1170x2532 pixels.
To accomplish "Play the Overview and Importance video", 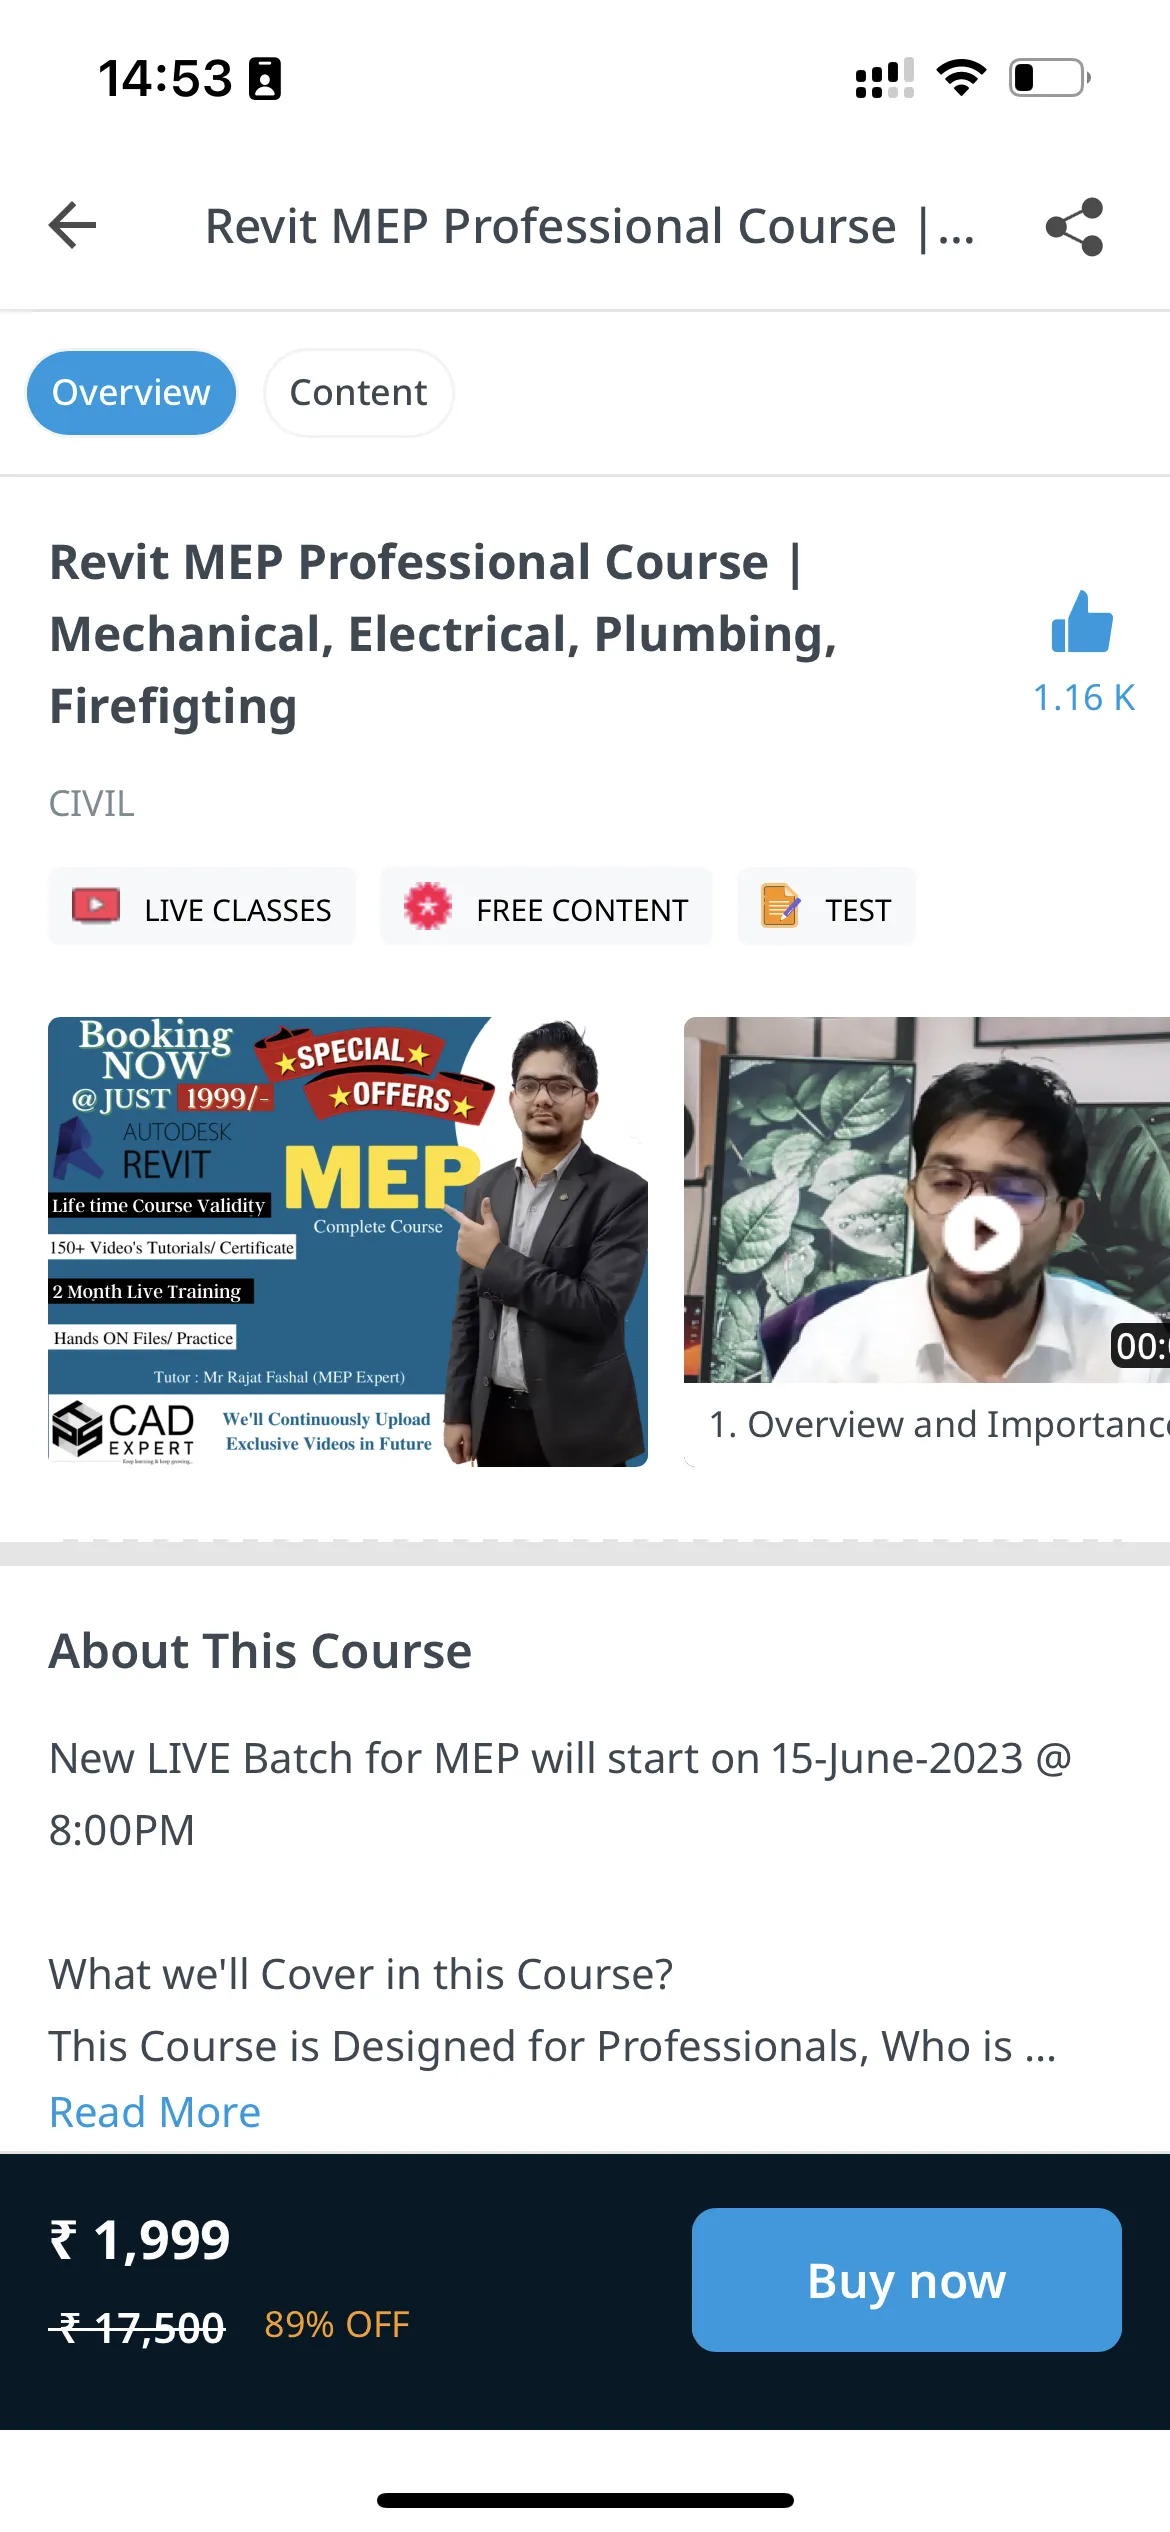I will (x=982, y=1233).
